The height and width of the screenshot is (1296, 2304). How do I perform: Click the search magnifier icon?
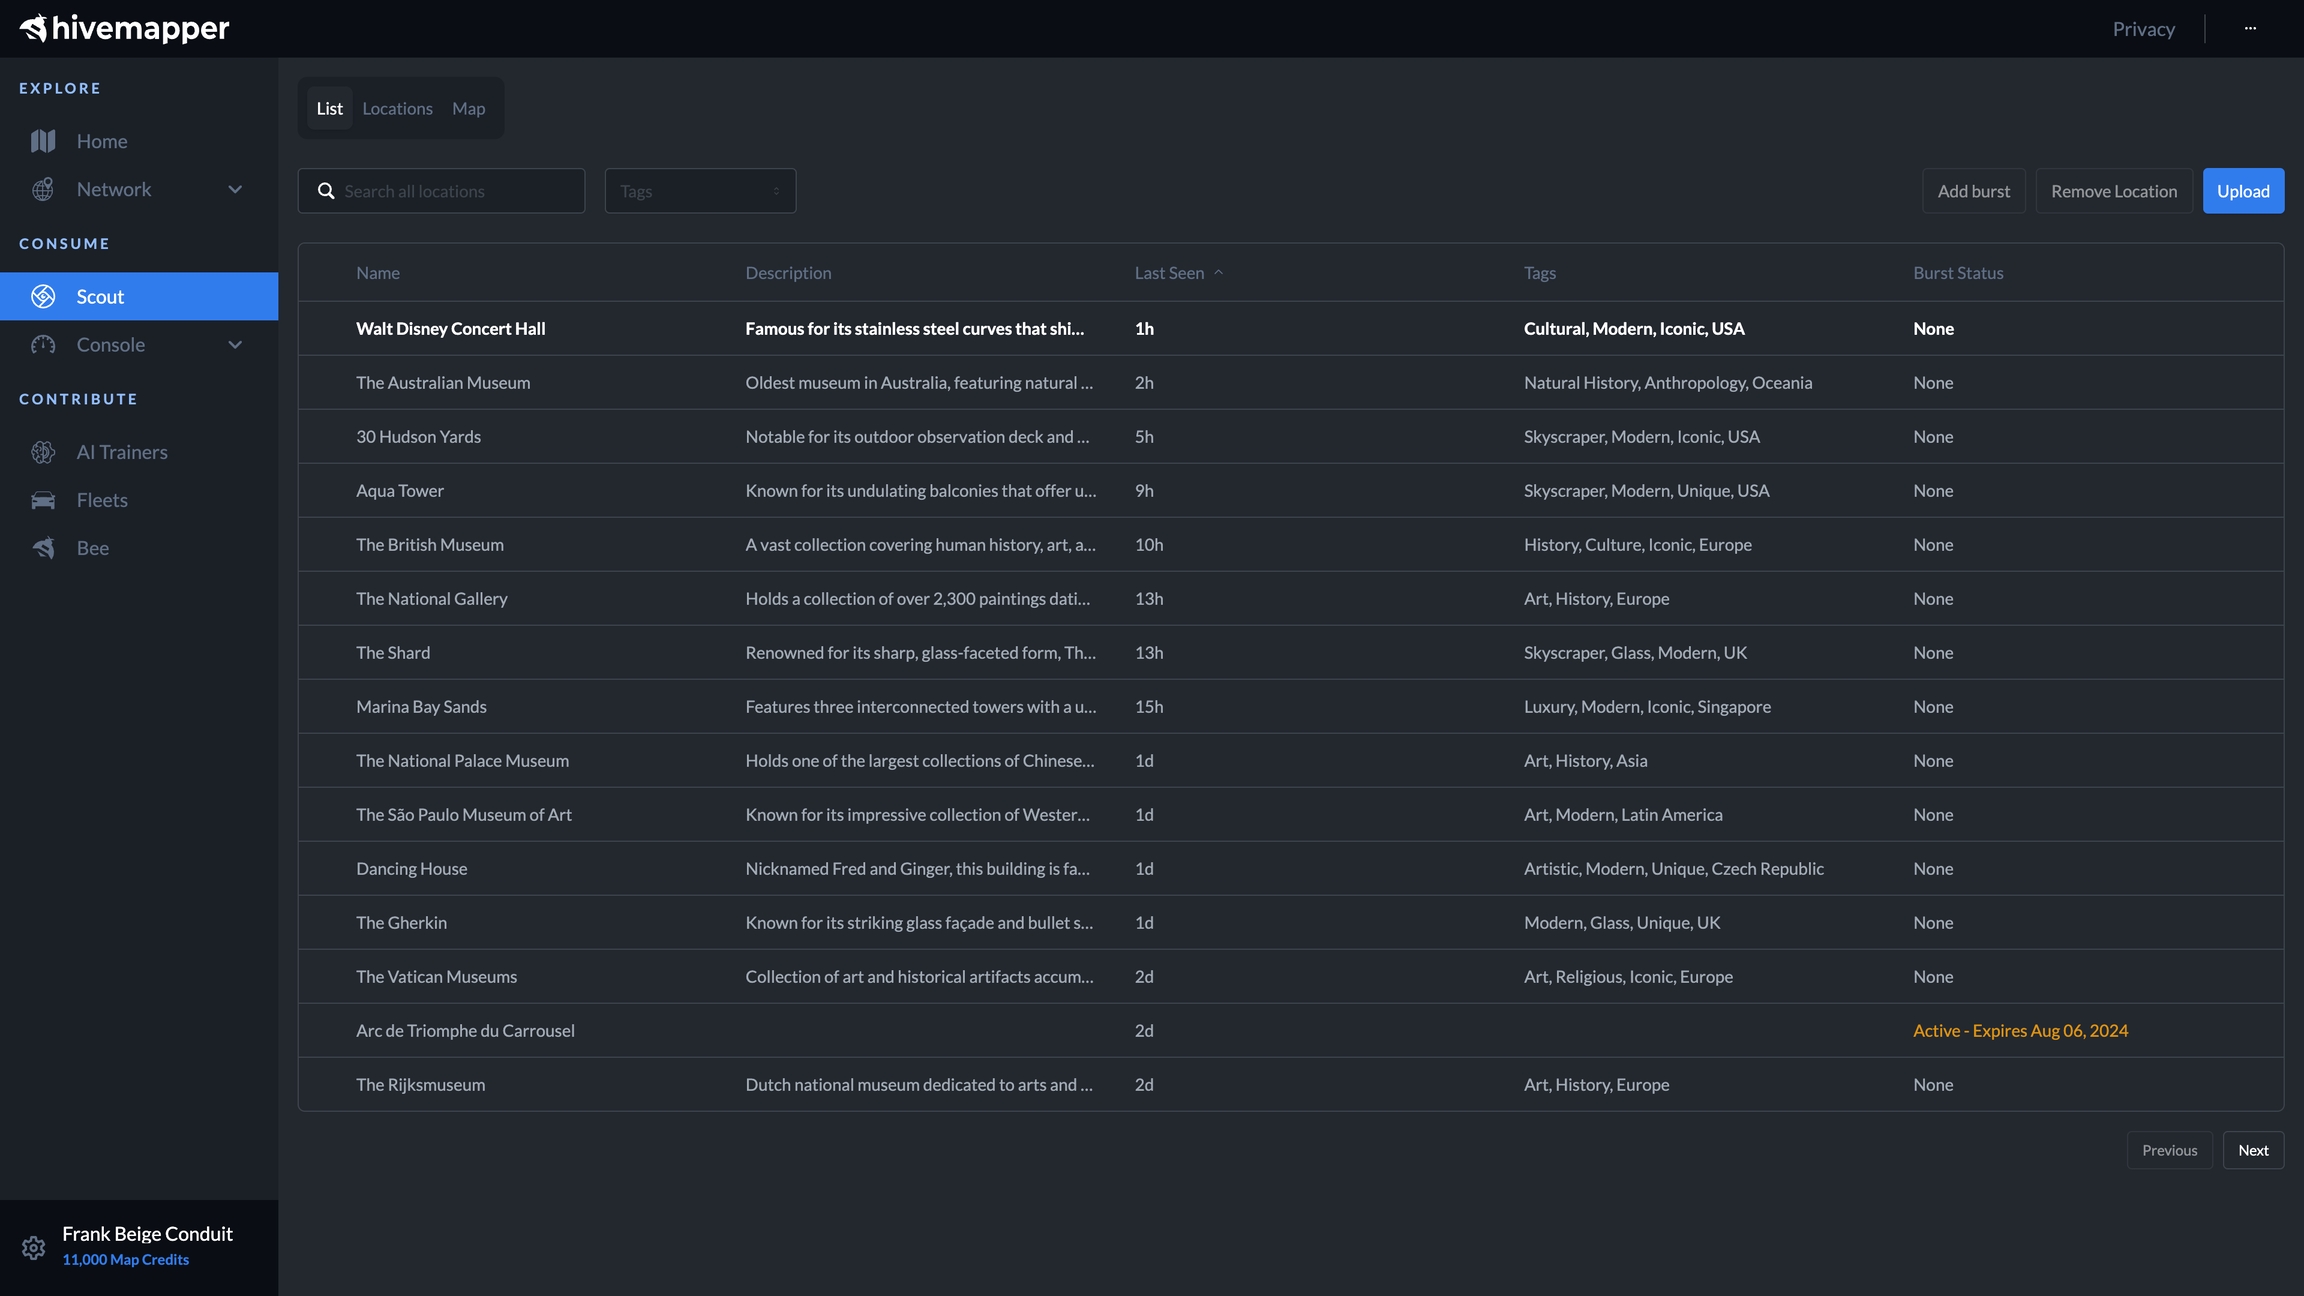pyautogui.click(x=326, y=191)
